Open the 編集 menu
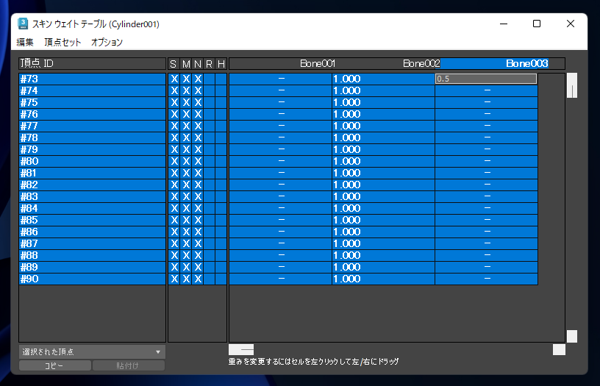Viewport: 600px width, 386px height. point(25,42)
